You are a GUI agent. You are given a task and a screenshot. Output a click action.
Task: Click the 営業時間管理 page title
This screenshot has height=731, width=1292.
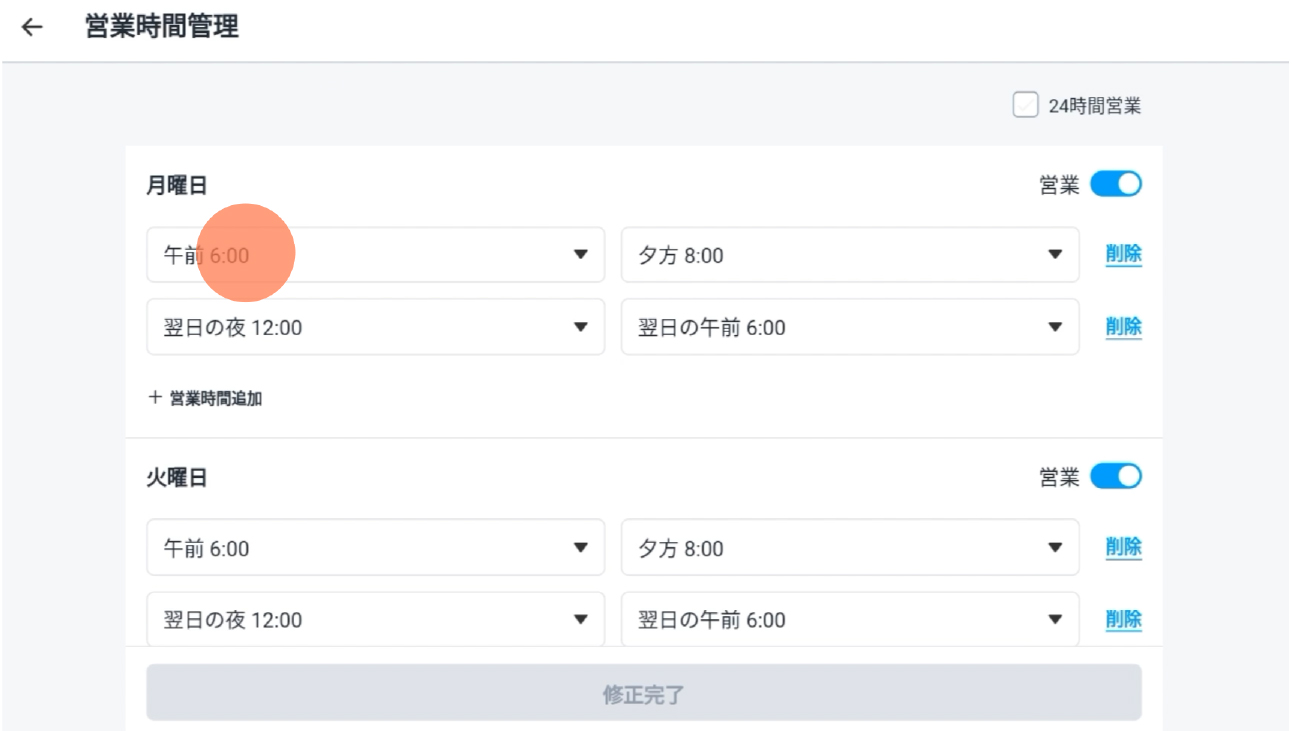(162, 27)
